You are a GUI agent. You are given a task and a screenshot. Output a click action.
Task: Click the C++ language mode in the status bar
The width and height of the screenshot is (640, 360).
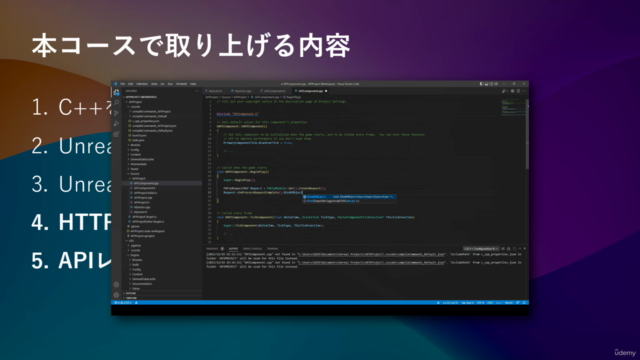(x=499, y=302)
